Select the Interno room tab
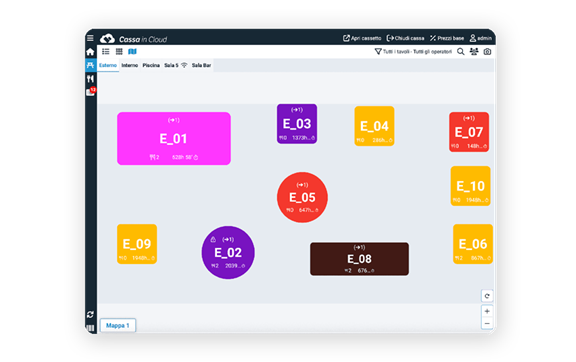This screenshot has height=362, width=576. 130,65
